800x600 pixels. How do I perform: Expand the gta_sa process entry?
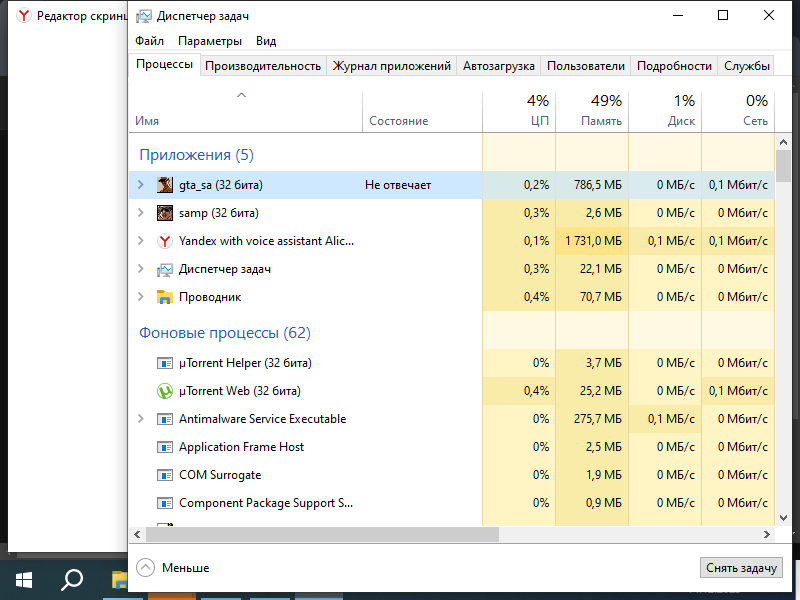141,185
